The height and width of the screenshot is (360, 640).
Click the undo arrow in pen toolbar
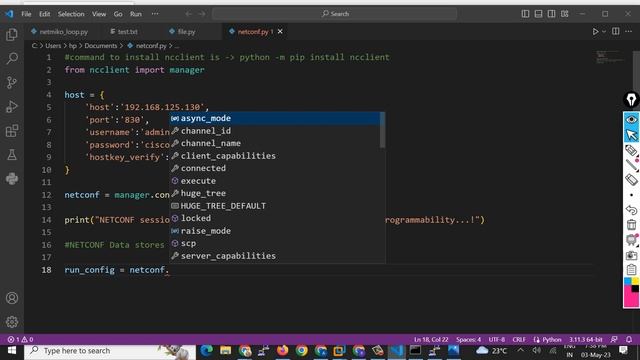(631, 210)
